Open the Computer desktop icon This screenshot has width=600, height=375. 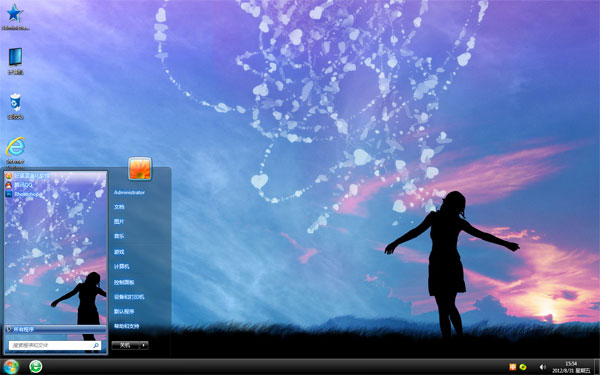tap(15, 61)
